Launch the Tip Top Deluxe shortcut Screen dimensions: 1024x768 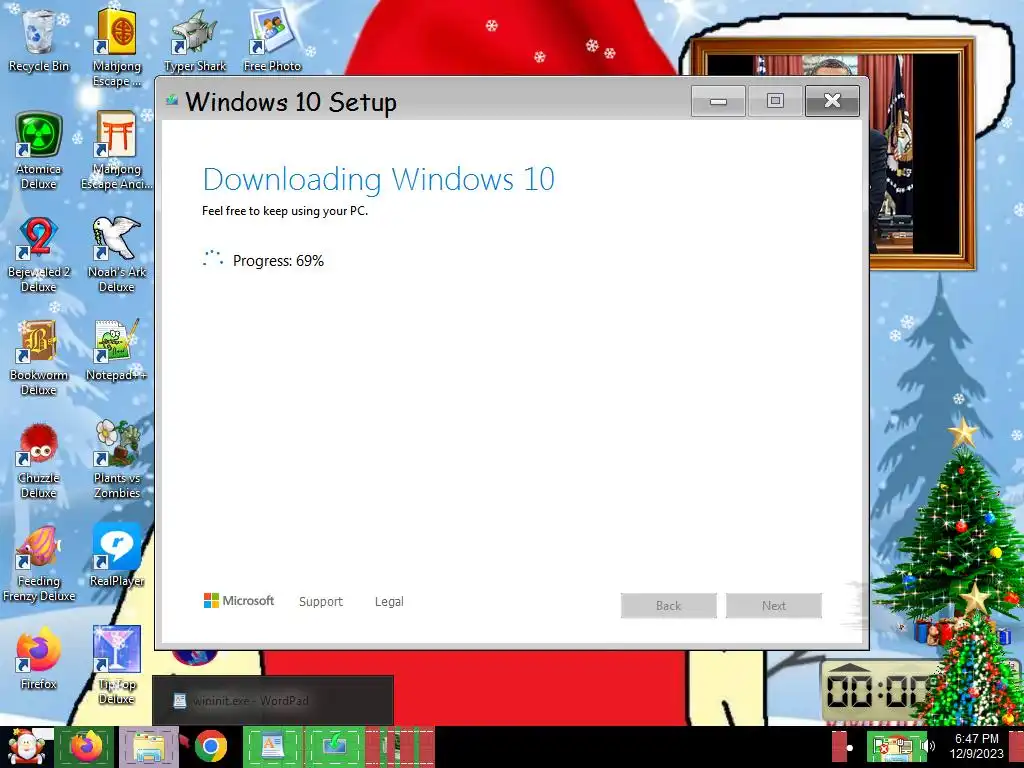pos(116,665)
